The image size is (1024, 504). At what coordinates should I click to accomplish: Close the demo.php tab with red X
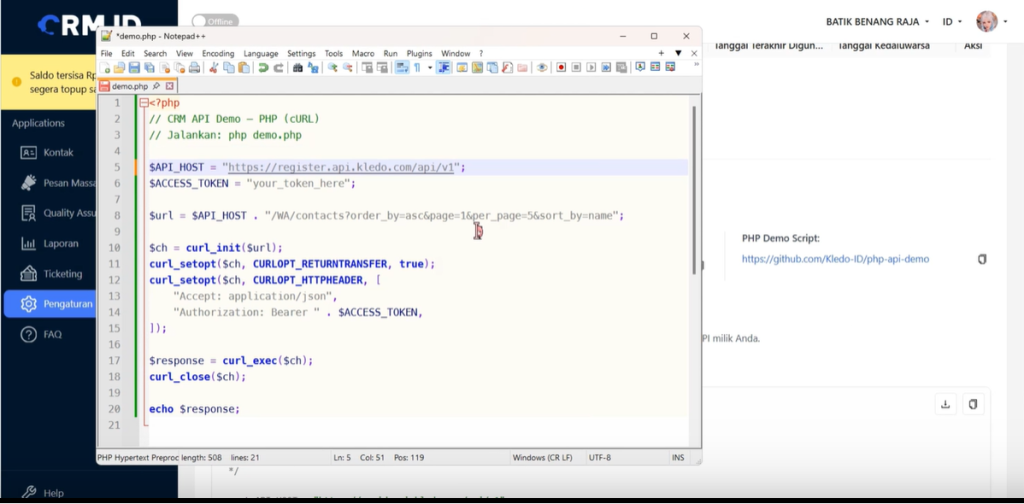(170, 86)
